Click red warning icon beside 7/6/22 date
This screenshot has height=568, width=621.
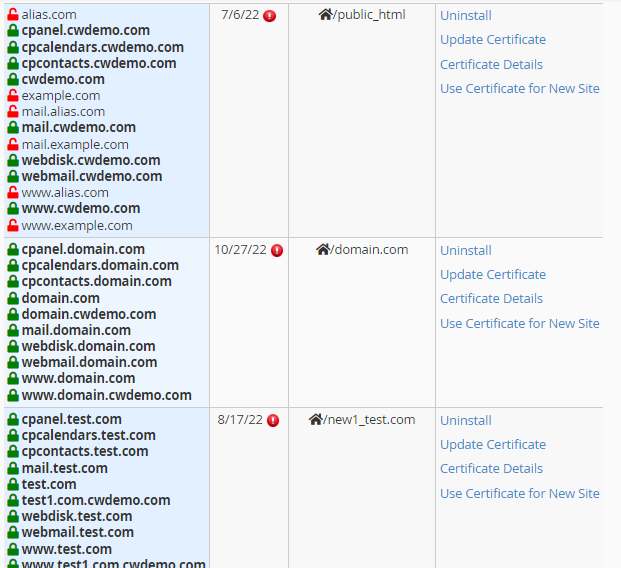tap(269, 16)
